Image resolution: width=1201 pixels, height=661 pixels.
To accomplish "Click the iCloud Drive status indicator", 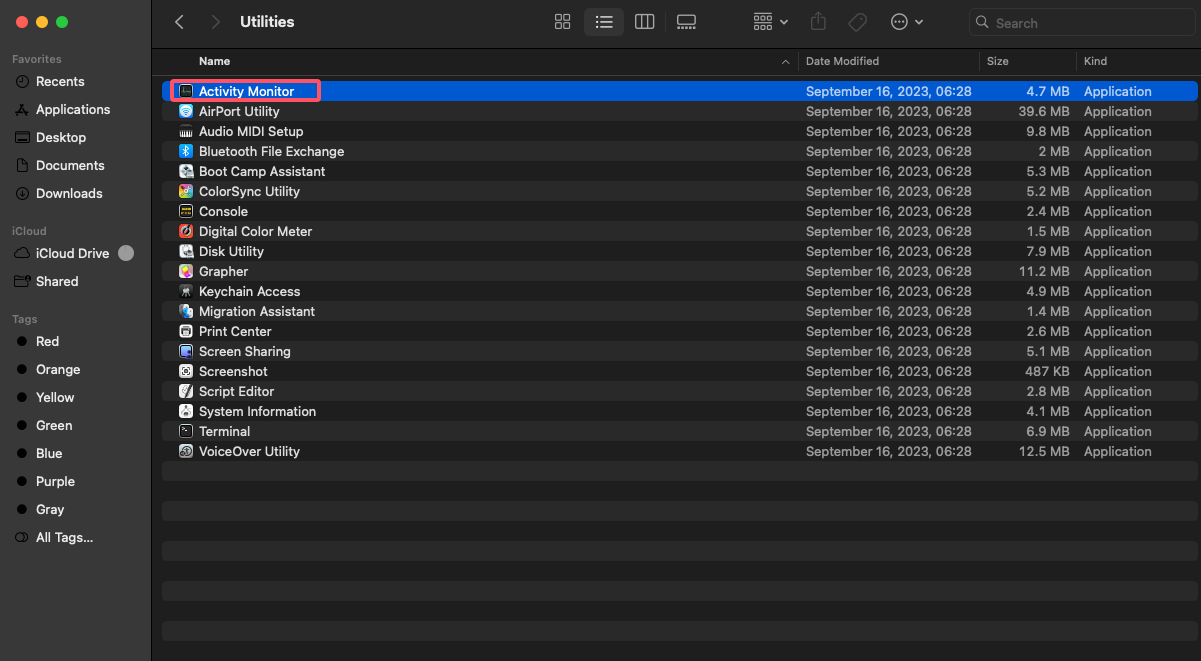I will tap(126, 253).
